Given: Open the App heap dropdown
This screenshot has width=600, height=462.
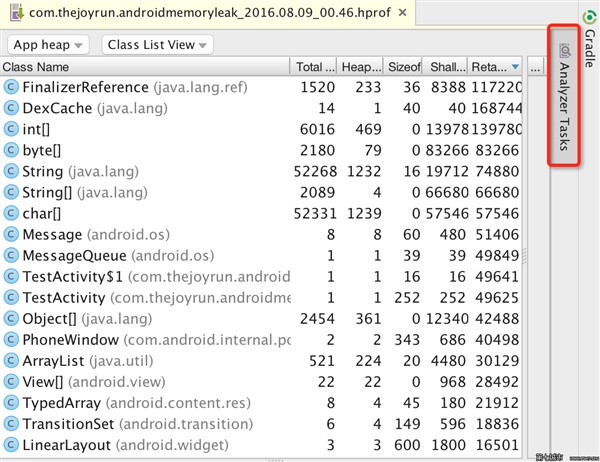Looking at the screenshot, I should tap(48, 45).
